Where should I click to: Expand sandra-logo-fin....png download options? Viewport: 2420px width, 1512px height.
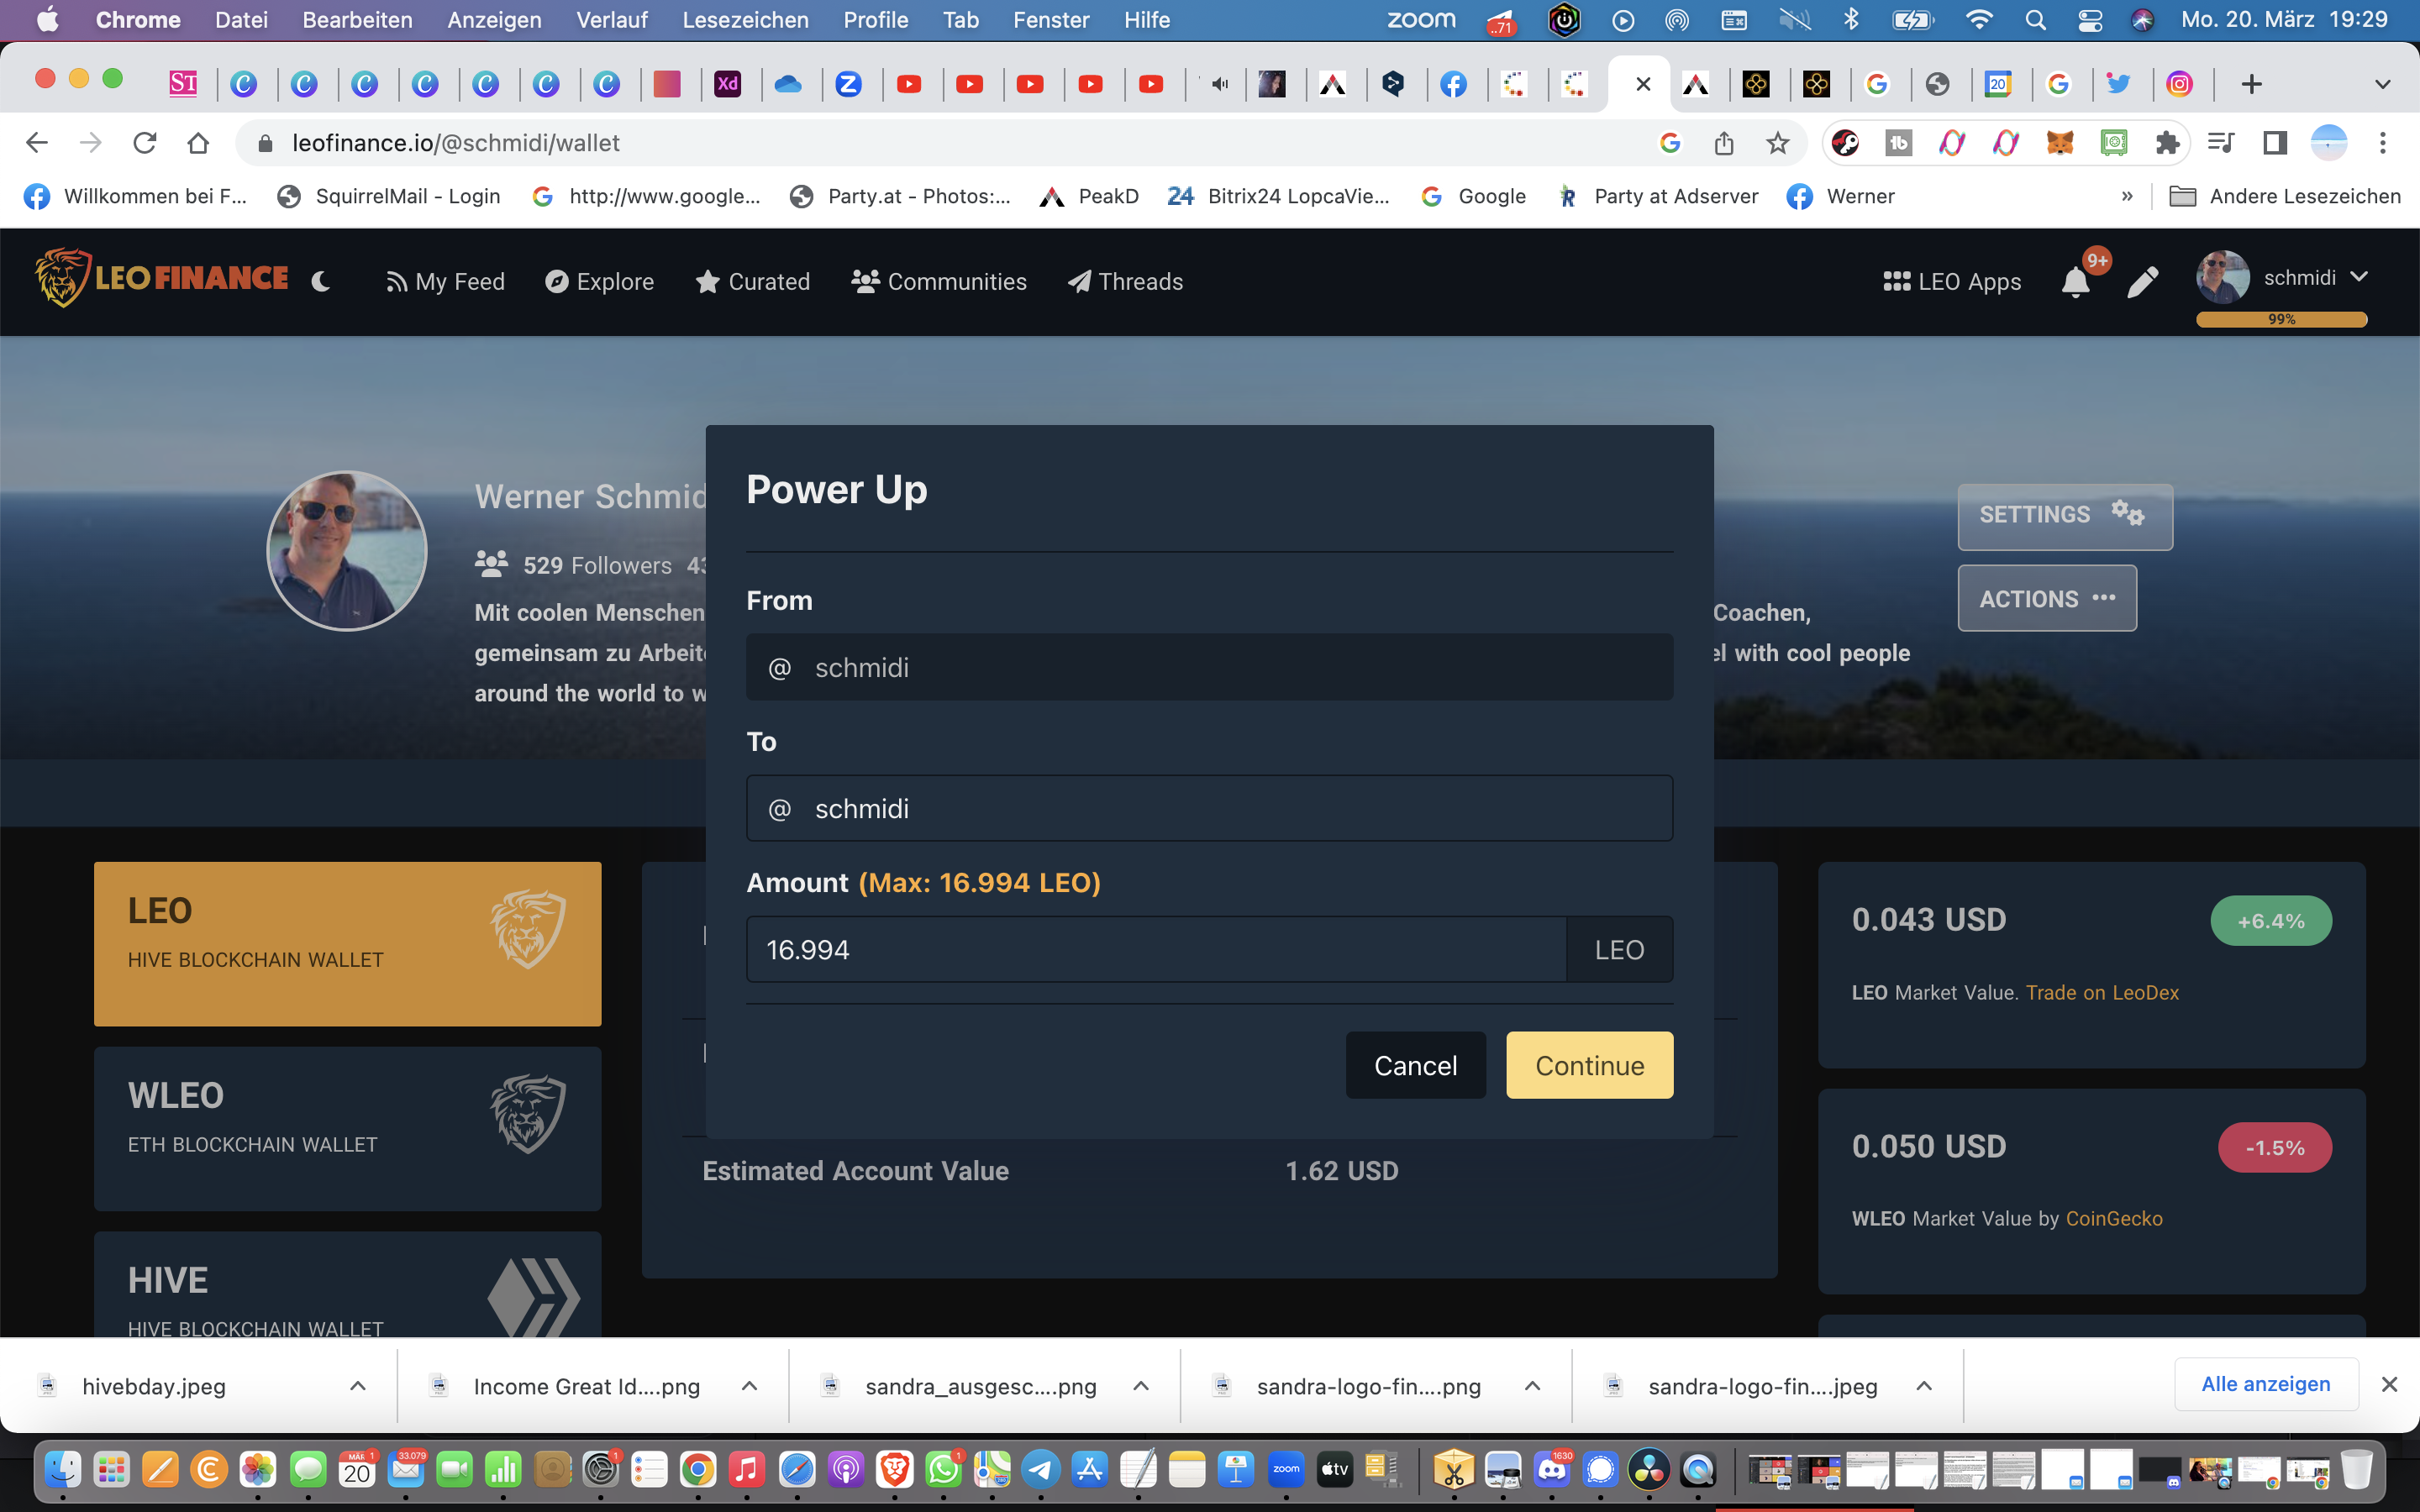[x=1532, y=1386]
